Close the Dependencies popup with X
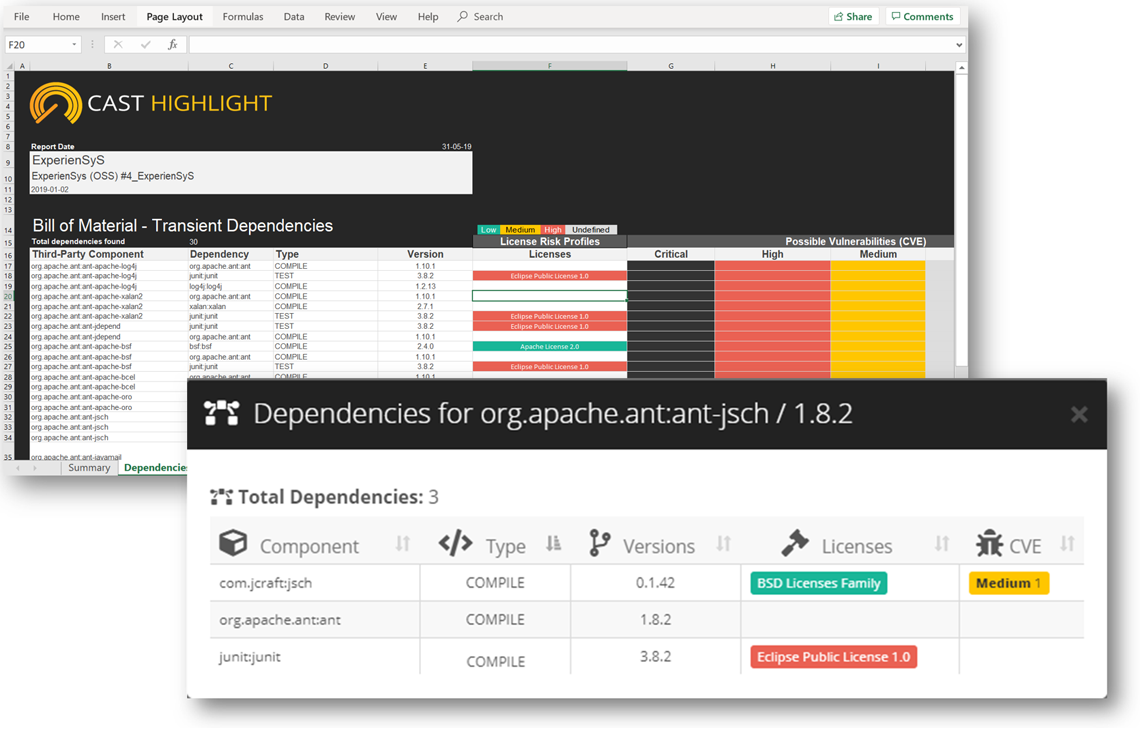Viewport: 1140px width, 733px height. pyautogui.click(x=1079, y=414)
